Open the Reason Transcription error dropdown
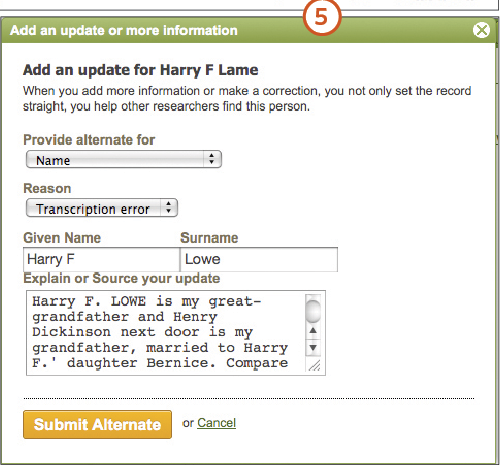Image resolution: width=500 pixels, height=465 pixels. pyautogui.click(x=102, y=208)
